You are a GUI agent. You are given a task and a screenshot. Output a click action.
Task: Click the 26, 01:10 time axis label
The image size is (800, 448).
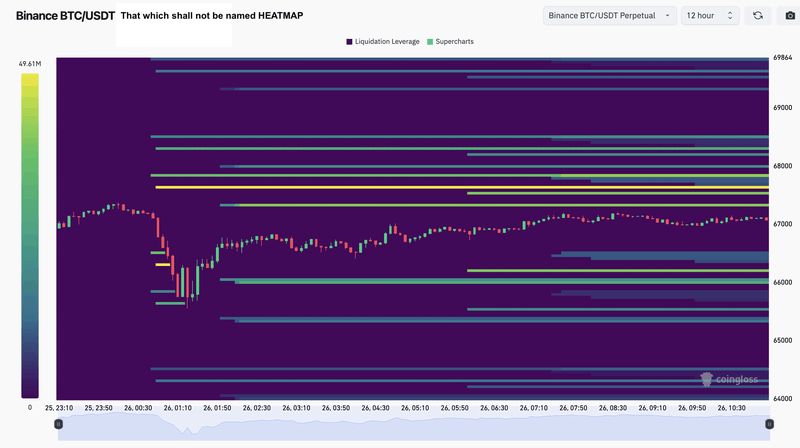click(x=178, y=408)
